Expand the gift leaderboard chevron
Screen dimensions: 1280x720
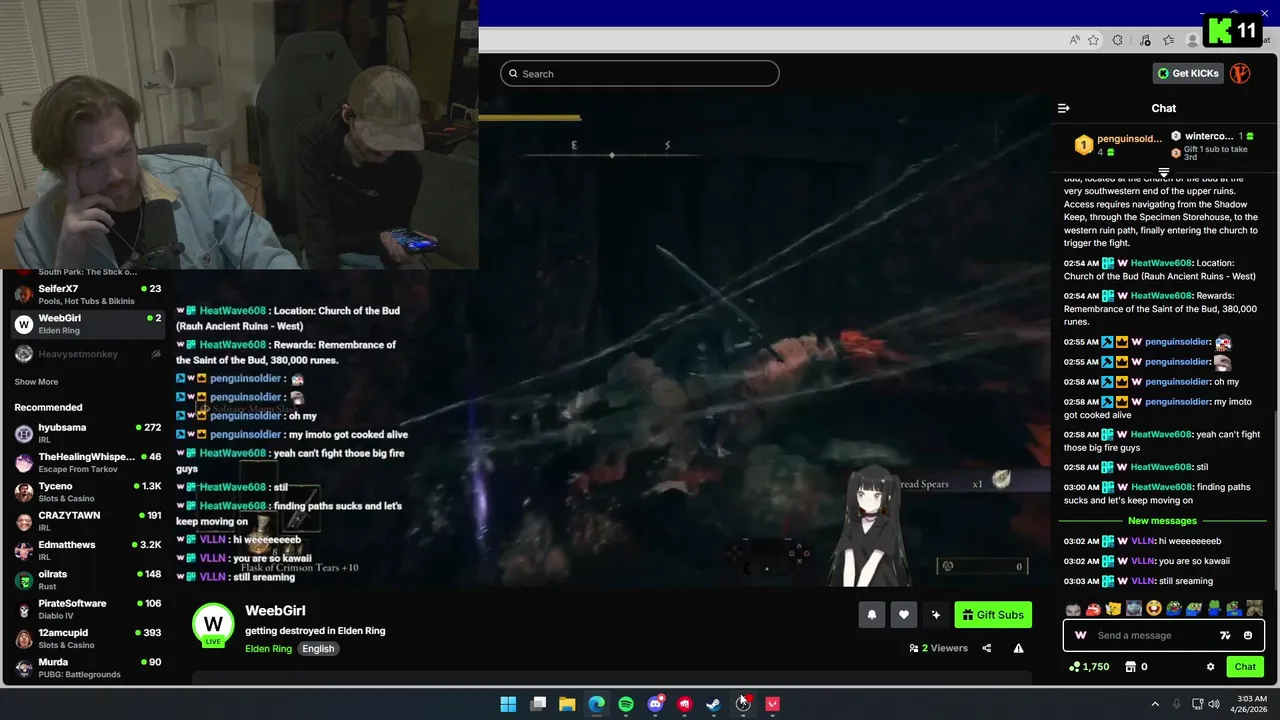click(1163, 173)
